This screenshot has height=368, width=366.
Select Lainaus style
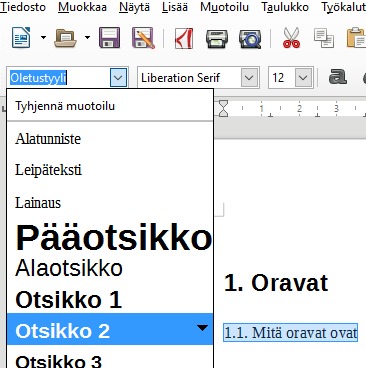point(110,203)
